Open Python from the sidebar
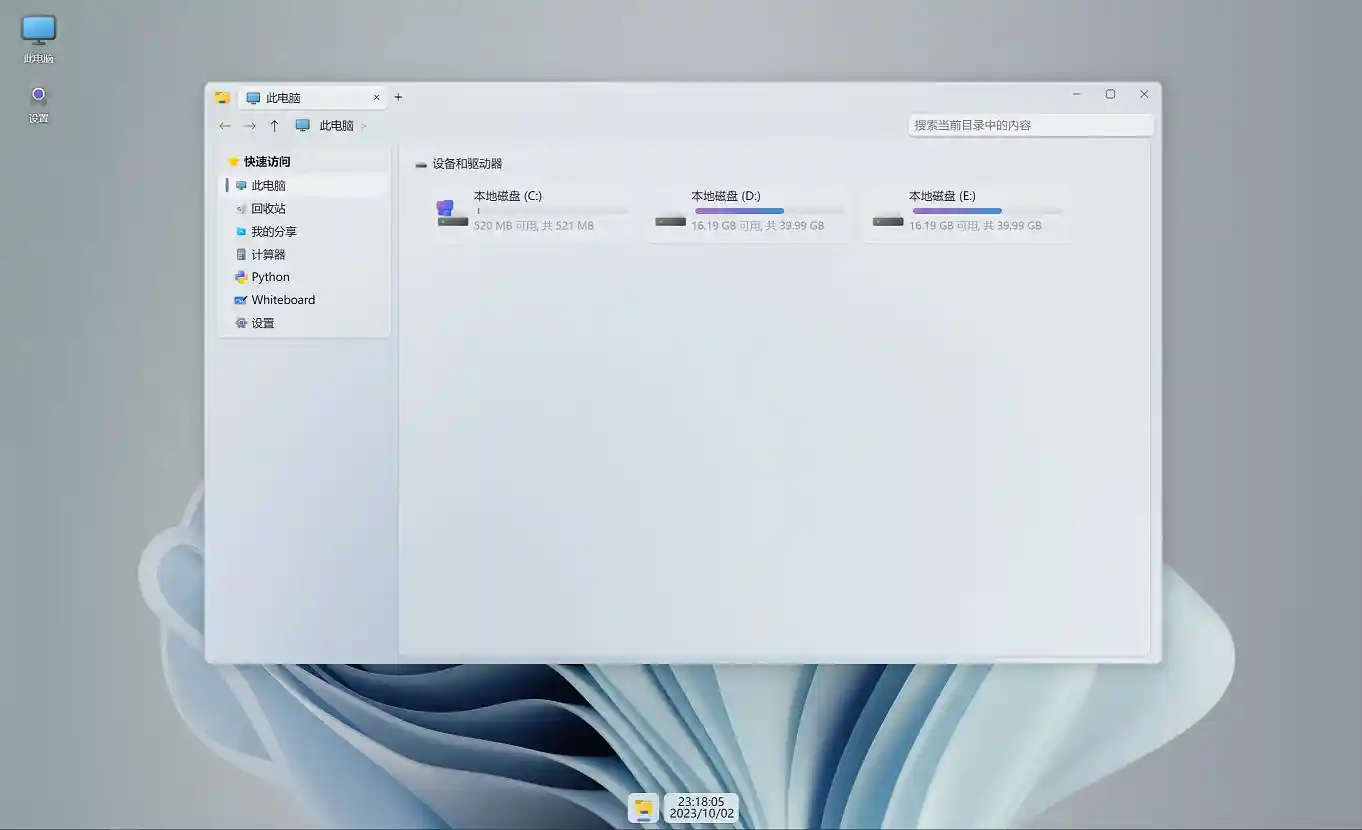The height and width of the screenshot is (830, 1362). pos(270,277)
